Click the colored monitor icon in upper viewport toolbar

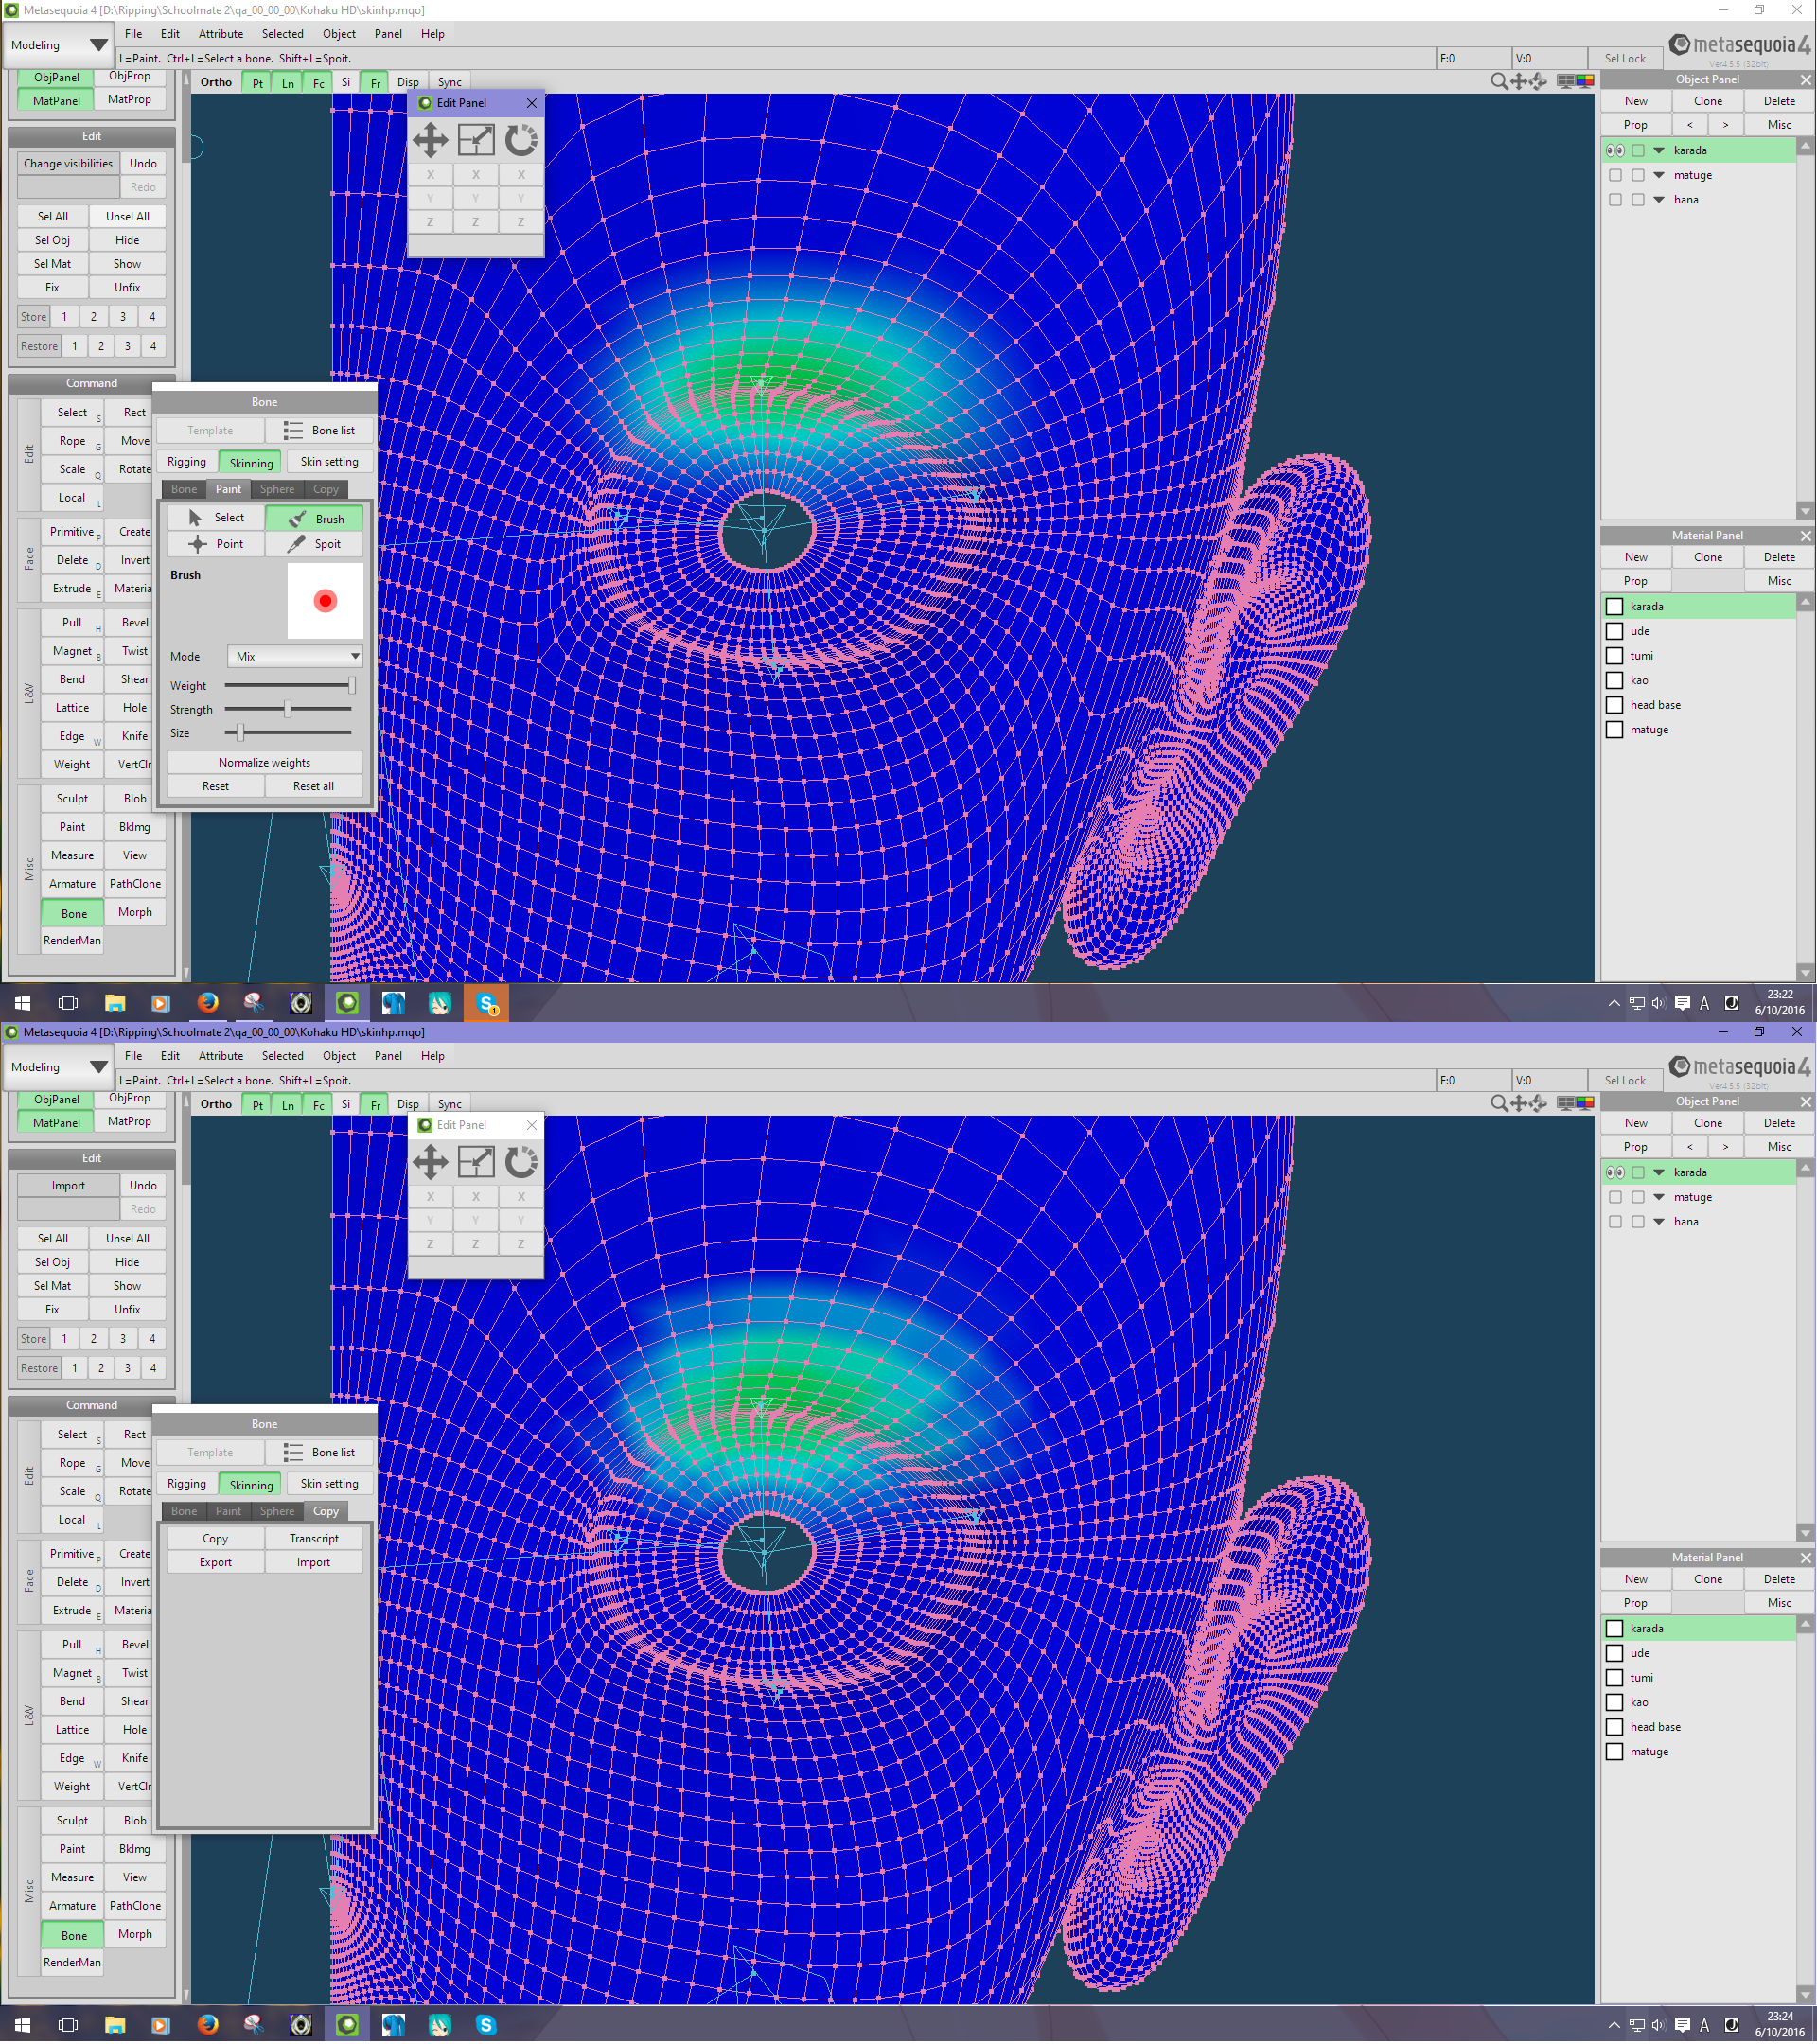coord(1585,82)
